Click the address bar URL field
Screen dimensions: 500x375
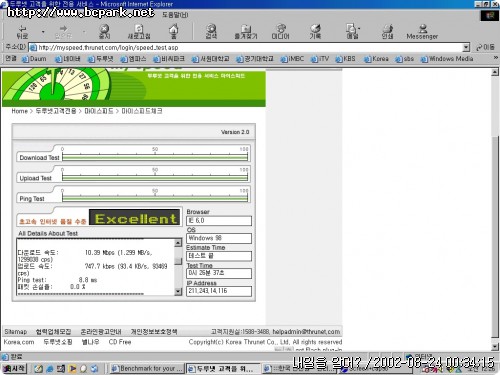coord(246,47)
